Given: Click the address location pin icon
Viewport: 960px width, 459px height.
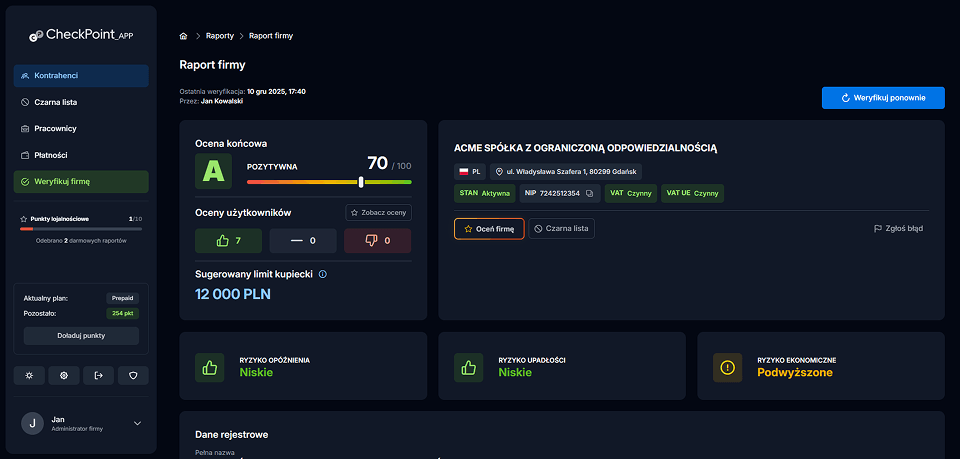Looking at the screenshot, I should click(x=499, y=172).
